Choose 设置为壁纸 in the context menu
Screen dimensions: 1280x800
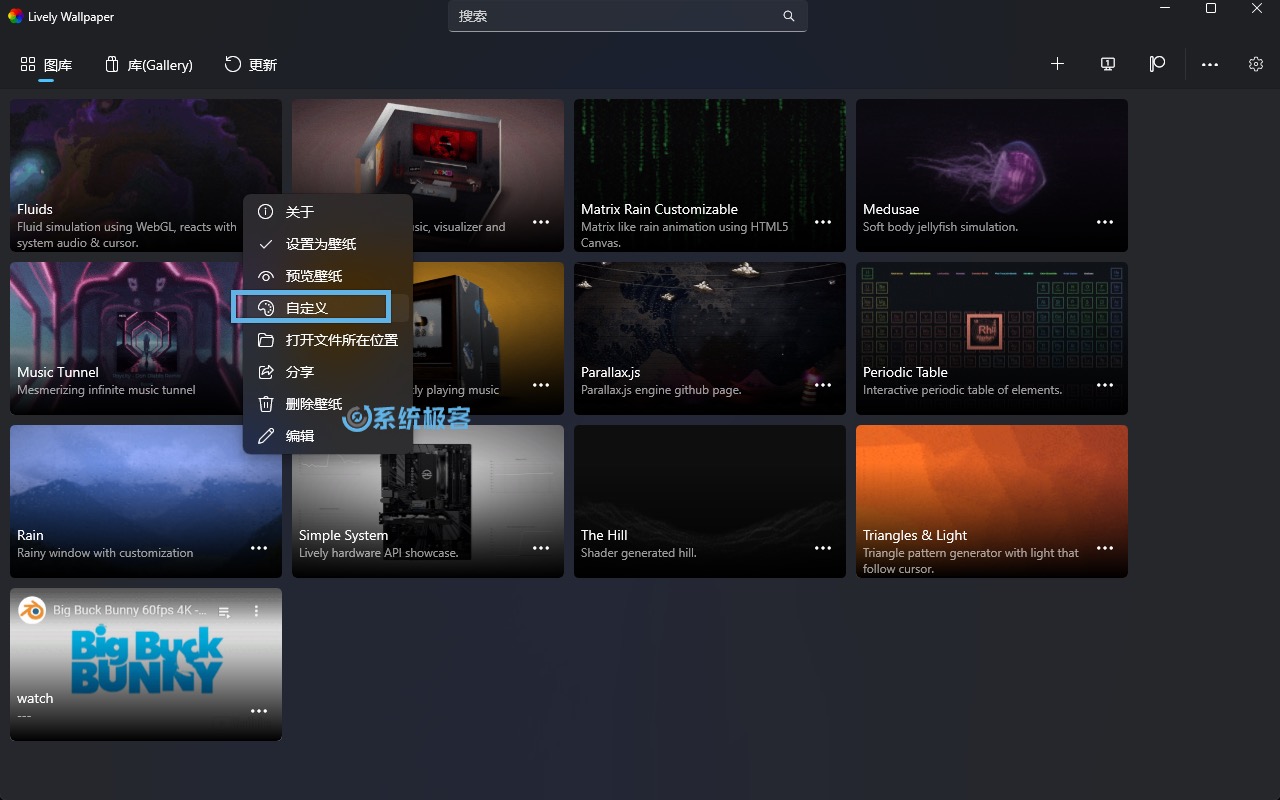(328, 244)
